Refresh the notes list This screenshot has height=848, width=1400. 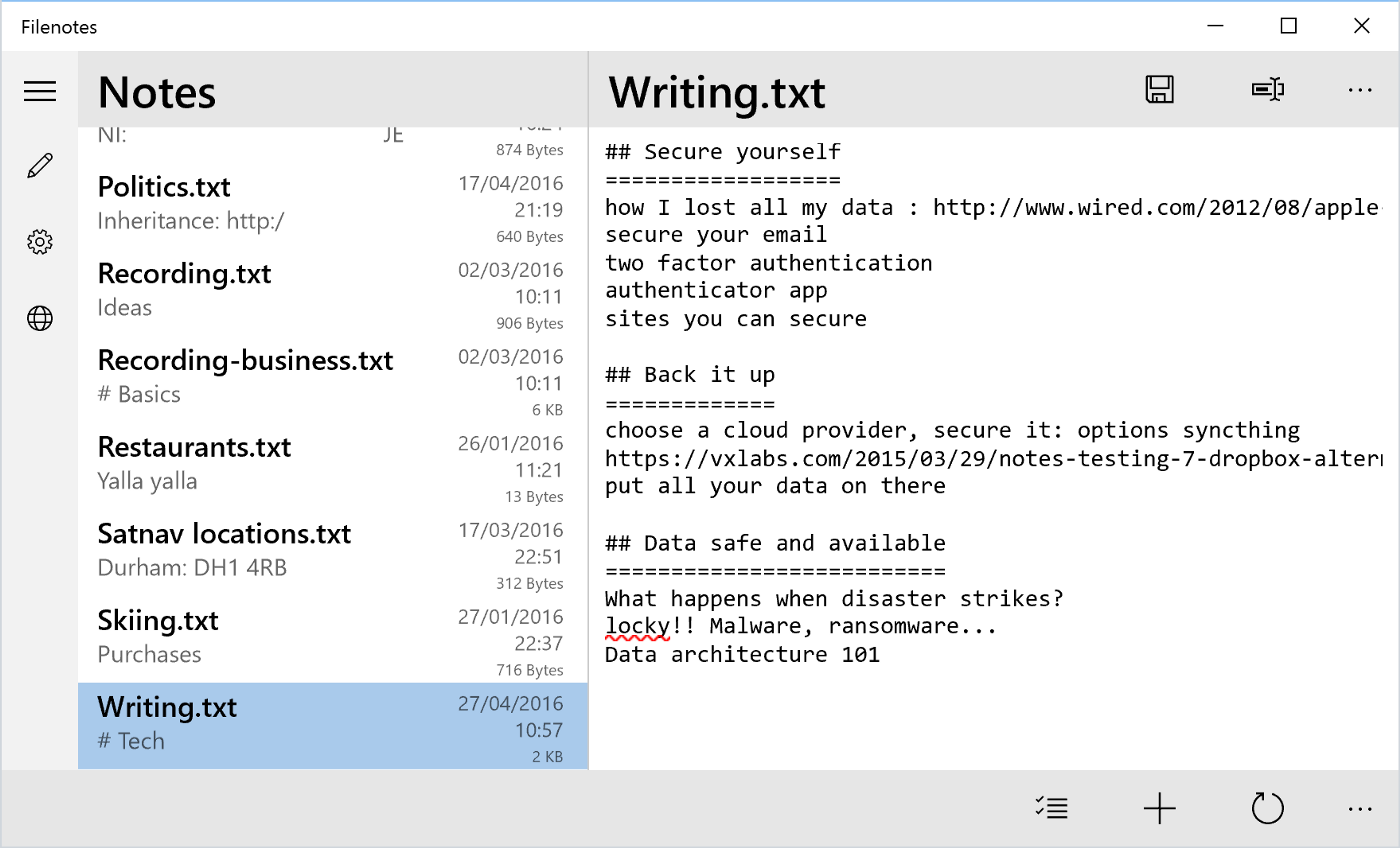1268,808
